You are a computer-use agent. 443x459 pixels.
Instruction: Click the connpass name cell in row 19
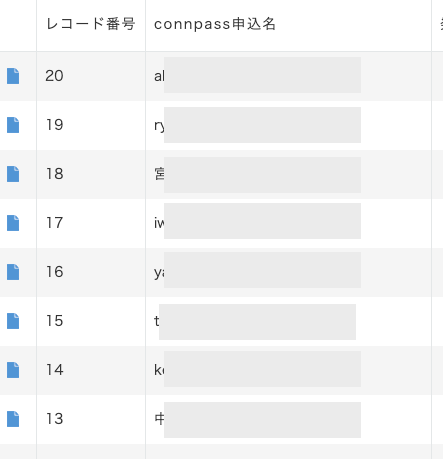coord(288,125)
